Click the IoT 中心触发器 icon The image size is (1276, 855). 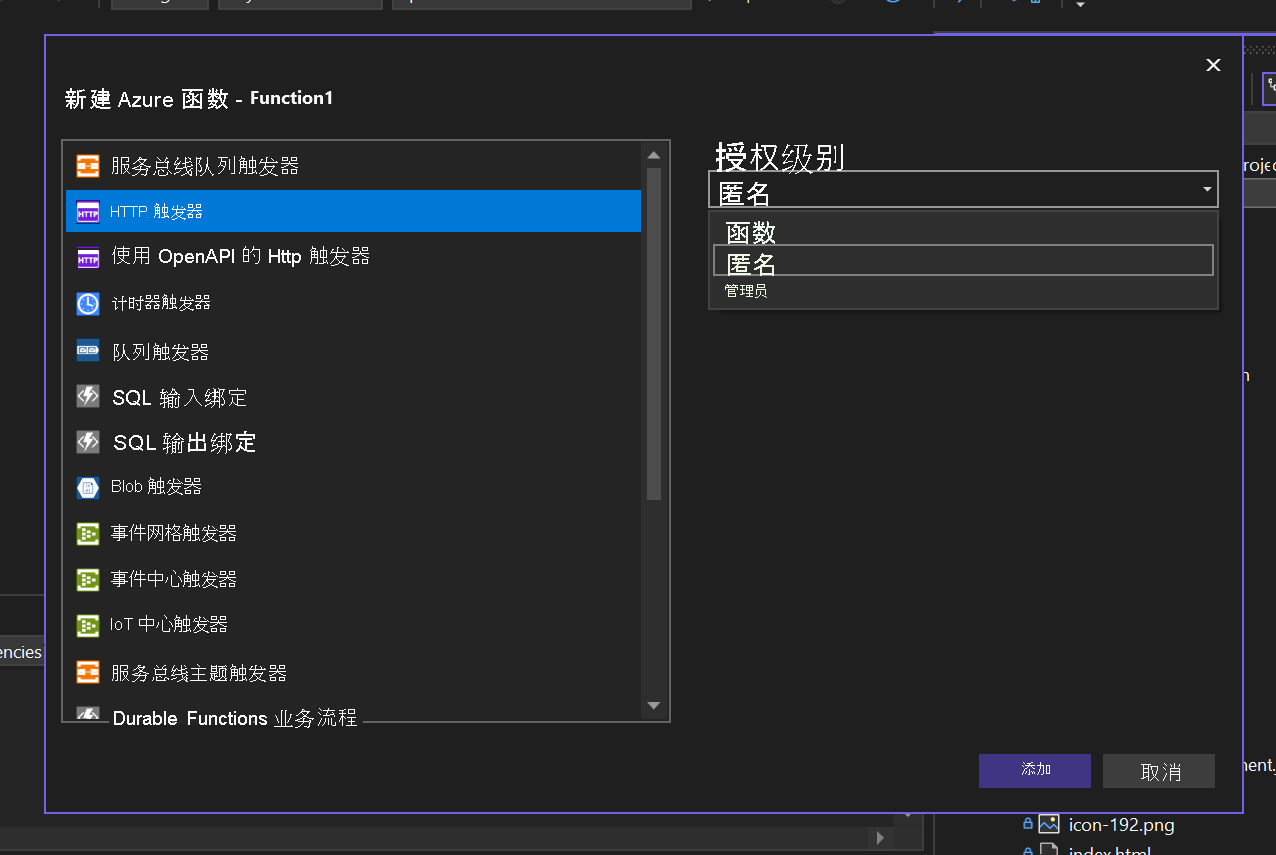tap(88, 626)
